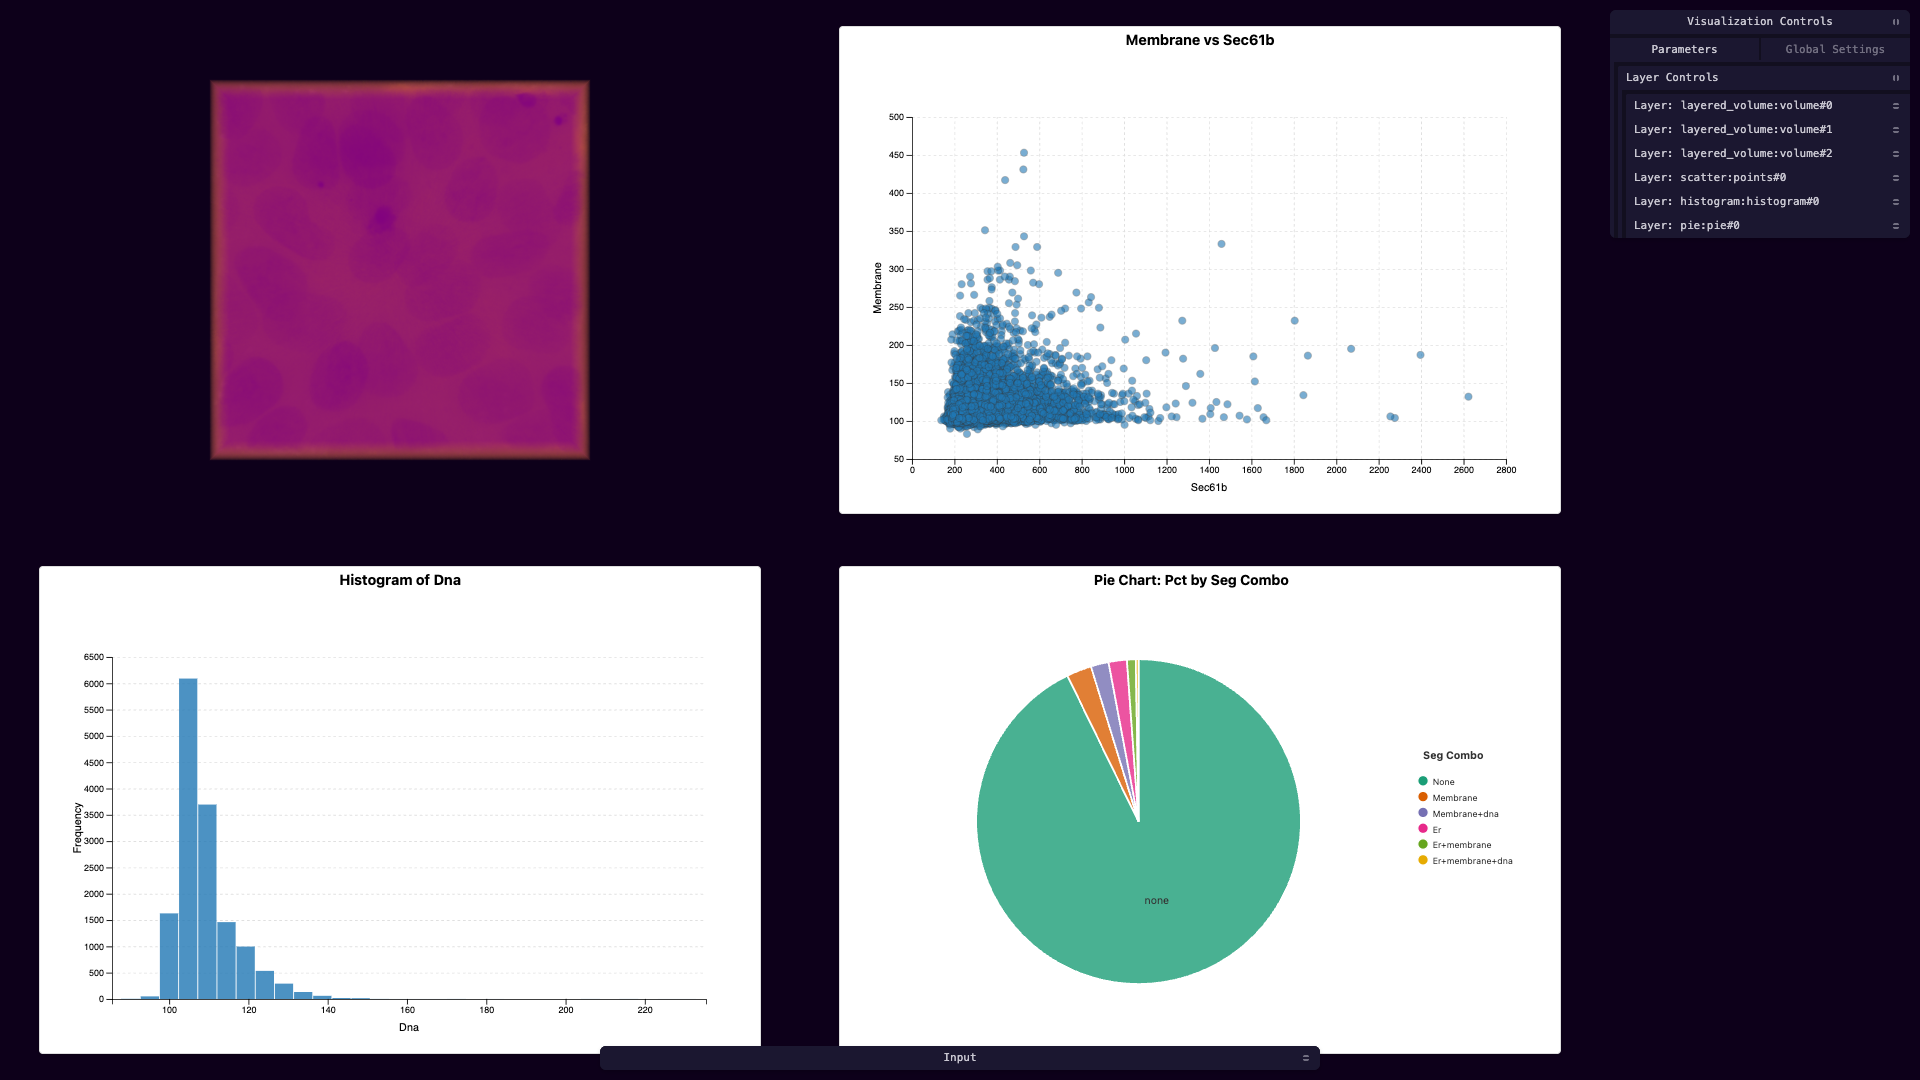Click the Seg Combo legend heading
1920x1080 pixels.
(x=1453, y=756)
